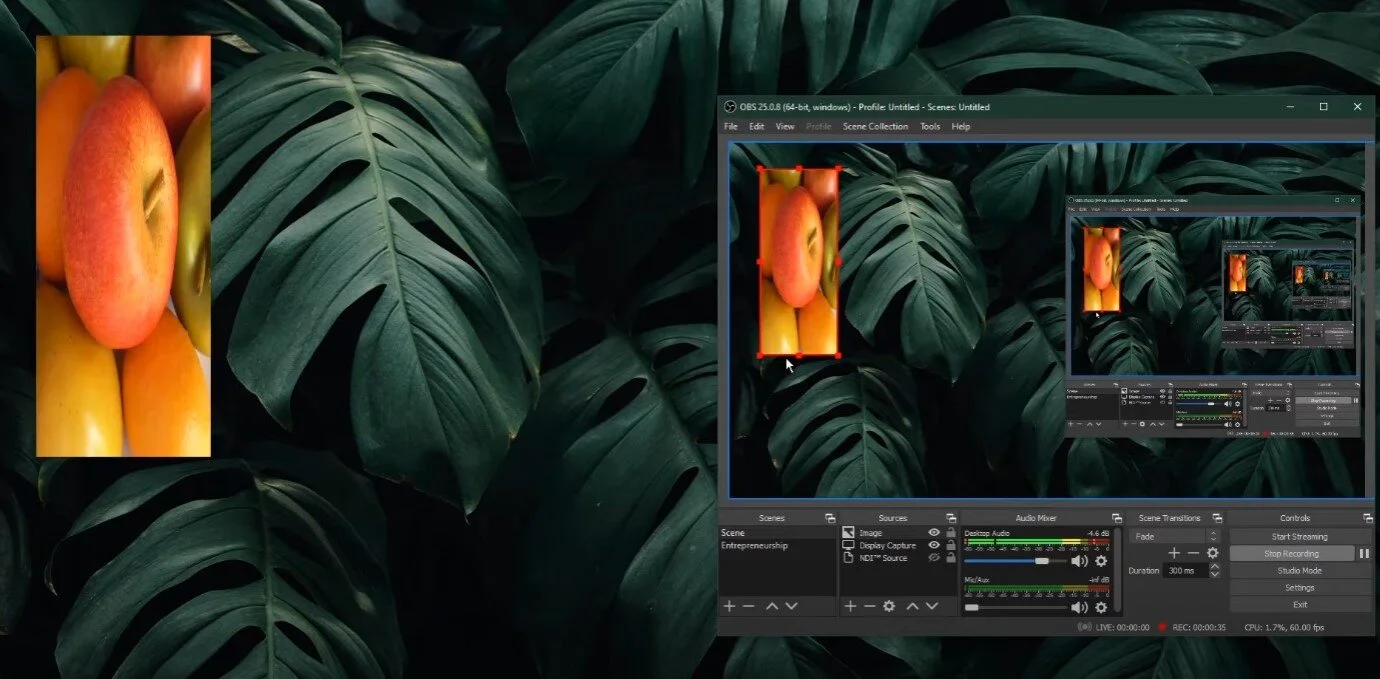Screen dimensions: 1380x679
Task: Open the Tools menu
Action: pos(930,126)
